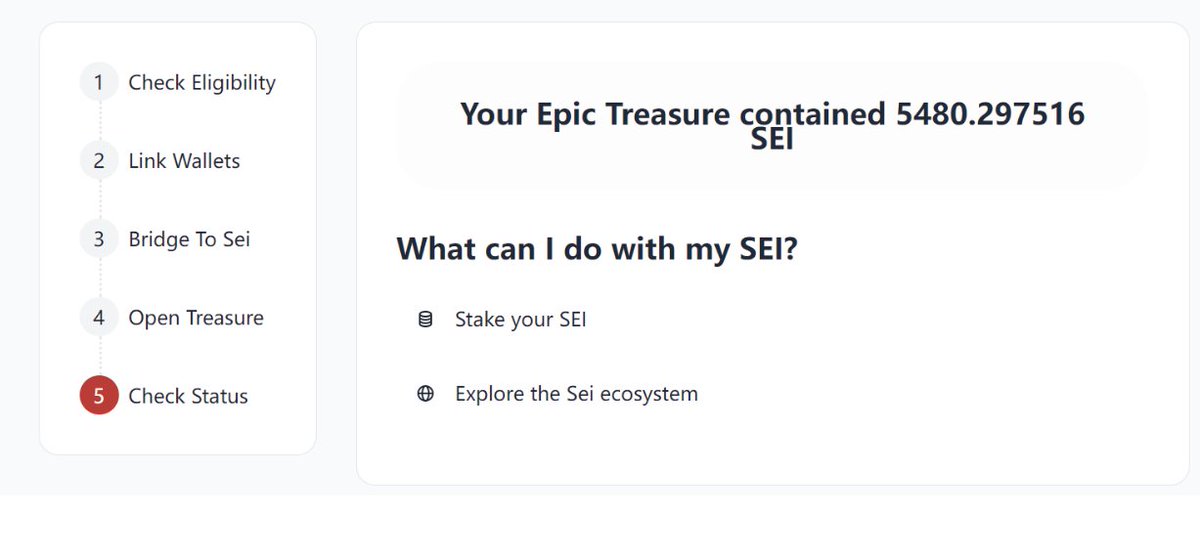
Task: Open the Open Treasure step
Action: coord(196,318)
